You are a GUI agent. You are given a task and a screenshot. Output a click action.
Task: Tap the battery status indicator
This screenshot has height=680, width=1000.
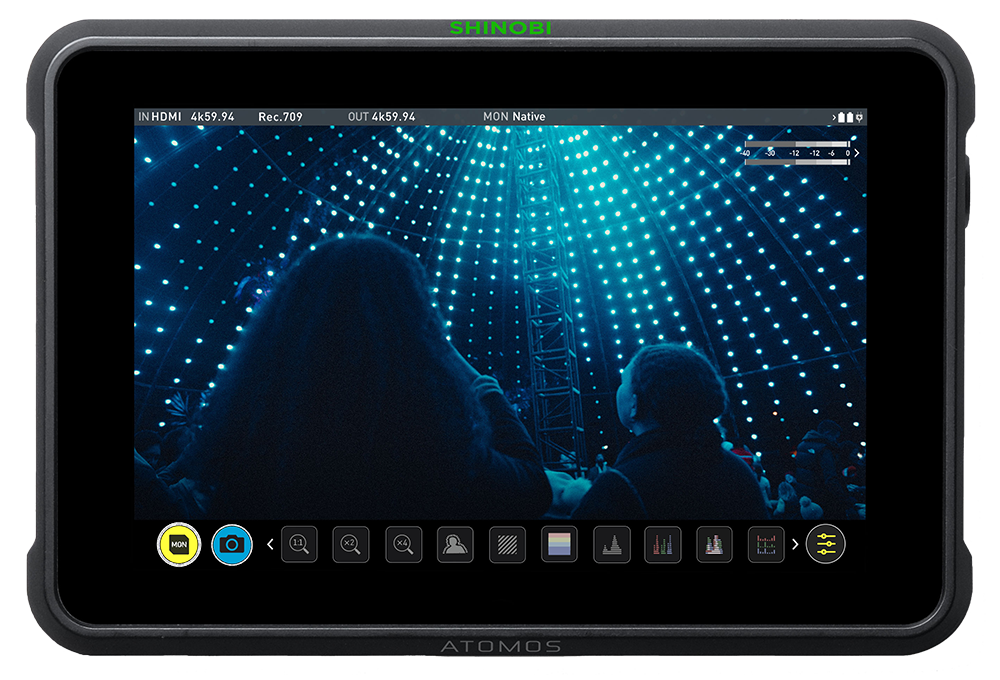tap(845, 117)
